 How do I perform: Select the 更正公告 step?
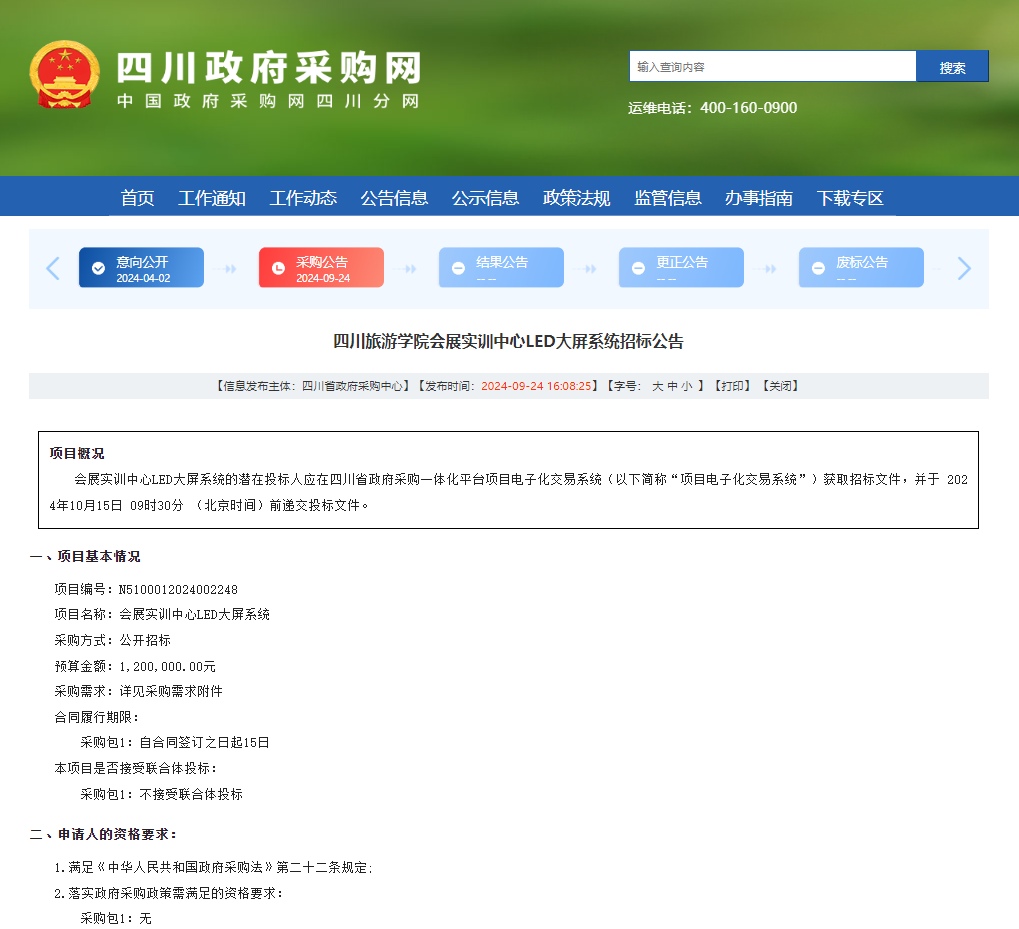[681, 267]
